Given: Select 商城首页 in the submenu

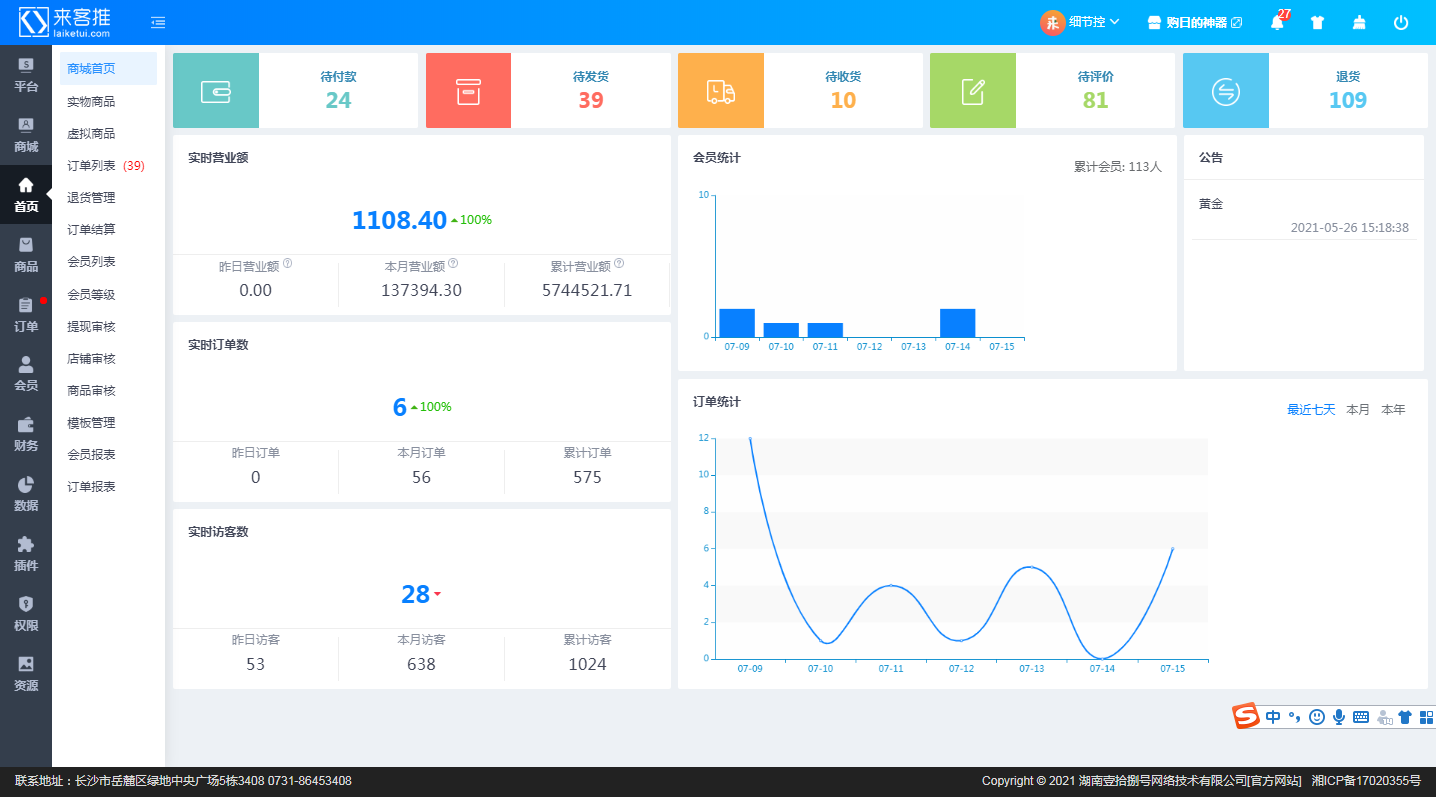Looking at the screenshot, I should point(108,69).
